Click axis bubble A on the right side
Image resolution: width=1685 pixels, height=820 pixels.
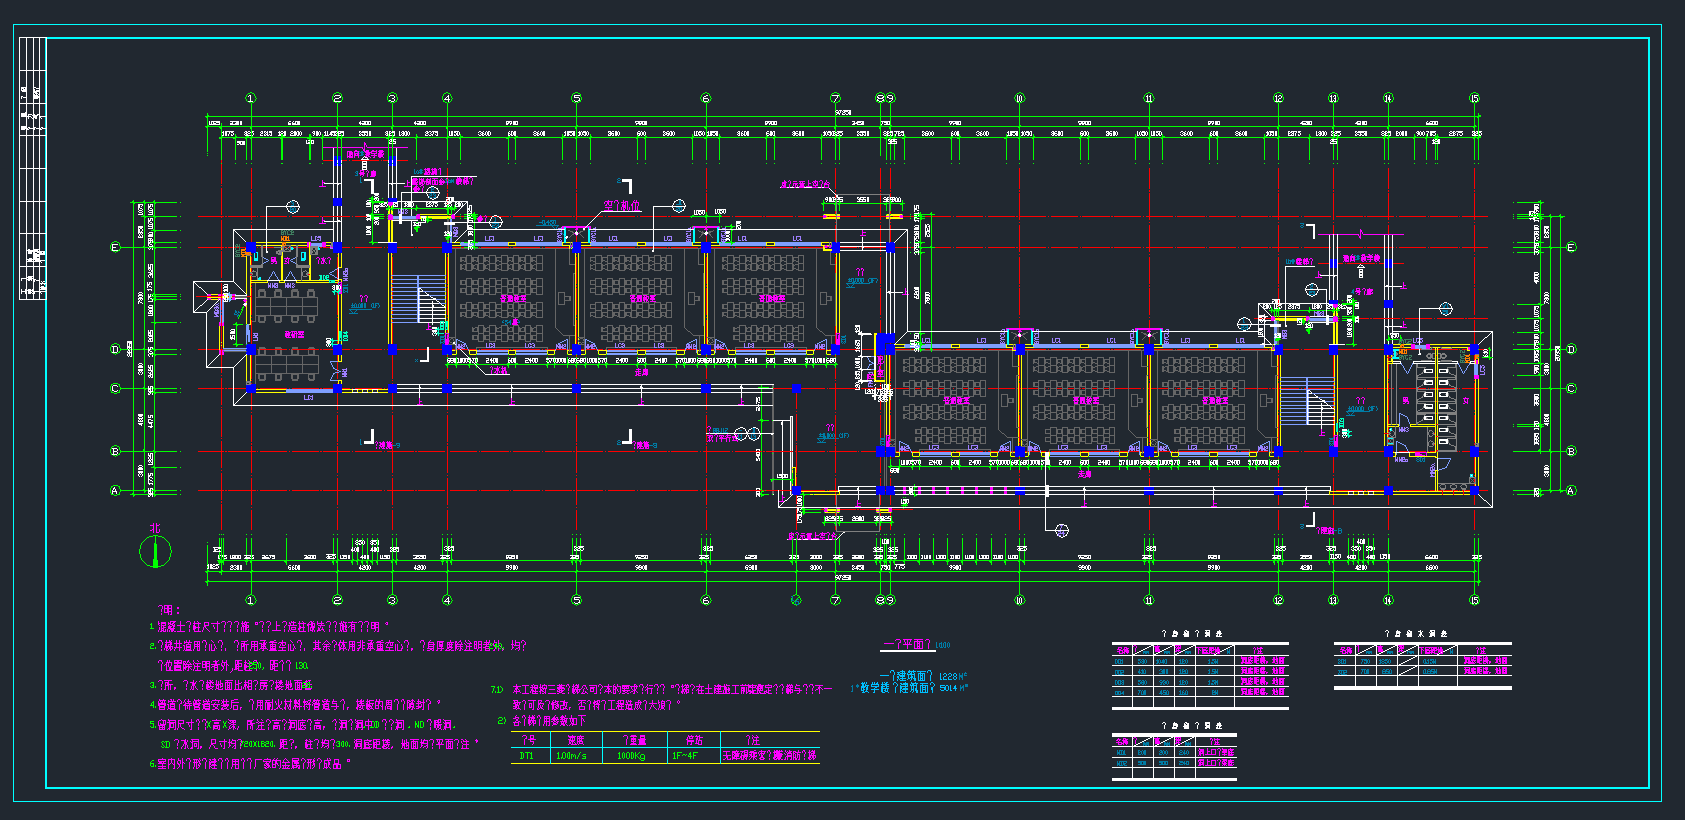[1571, 491]
